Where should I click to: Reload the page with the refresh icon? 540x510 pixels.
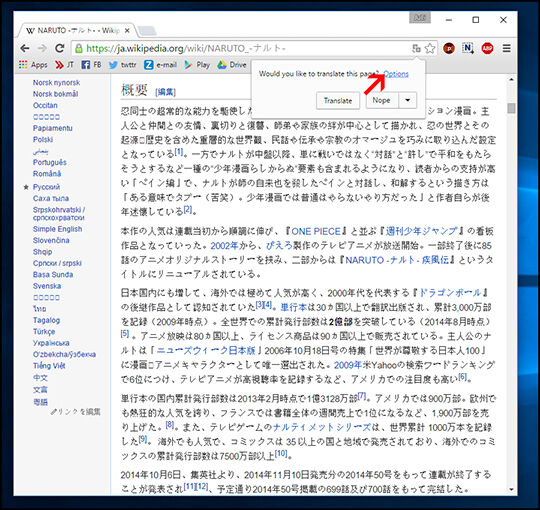point(60,48)
